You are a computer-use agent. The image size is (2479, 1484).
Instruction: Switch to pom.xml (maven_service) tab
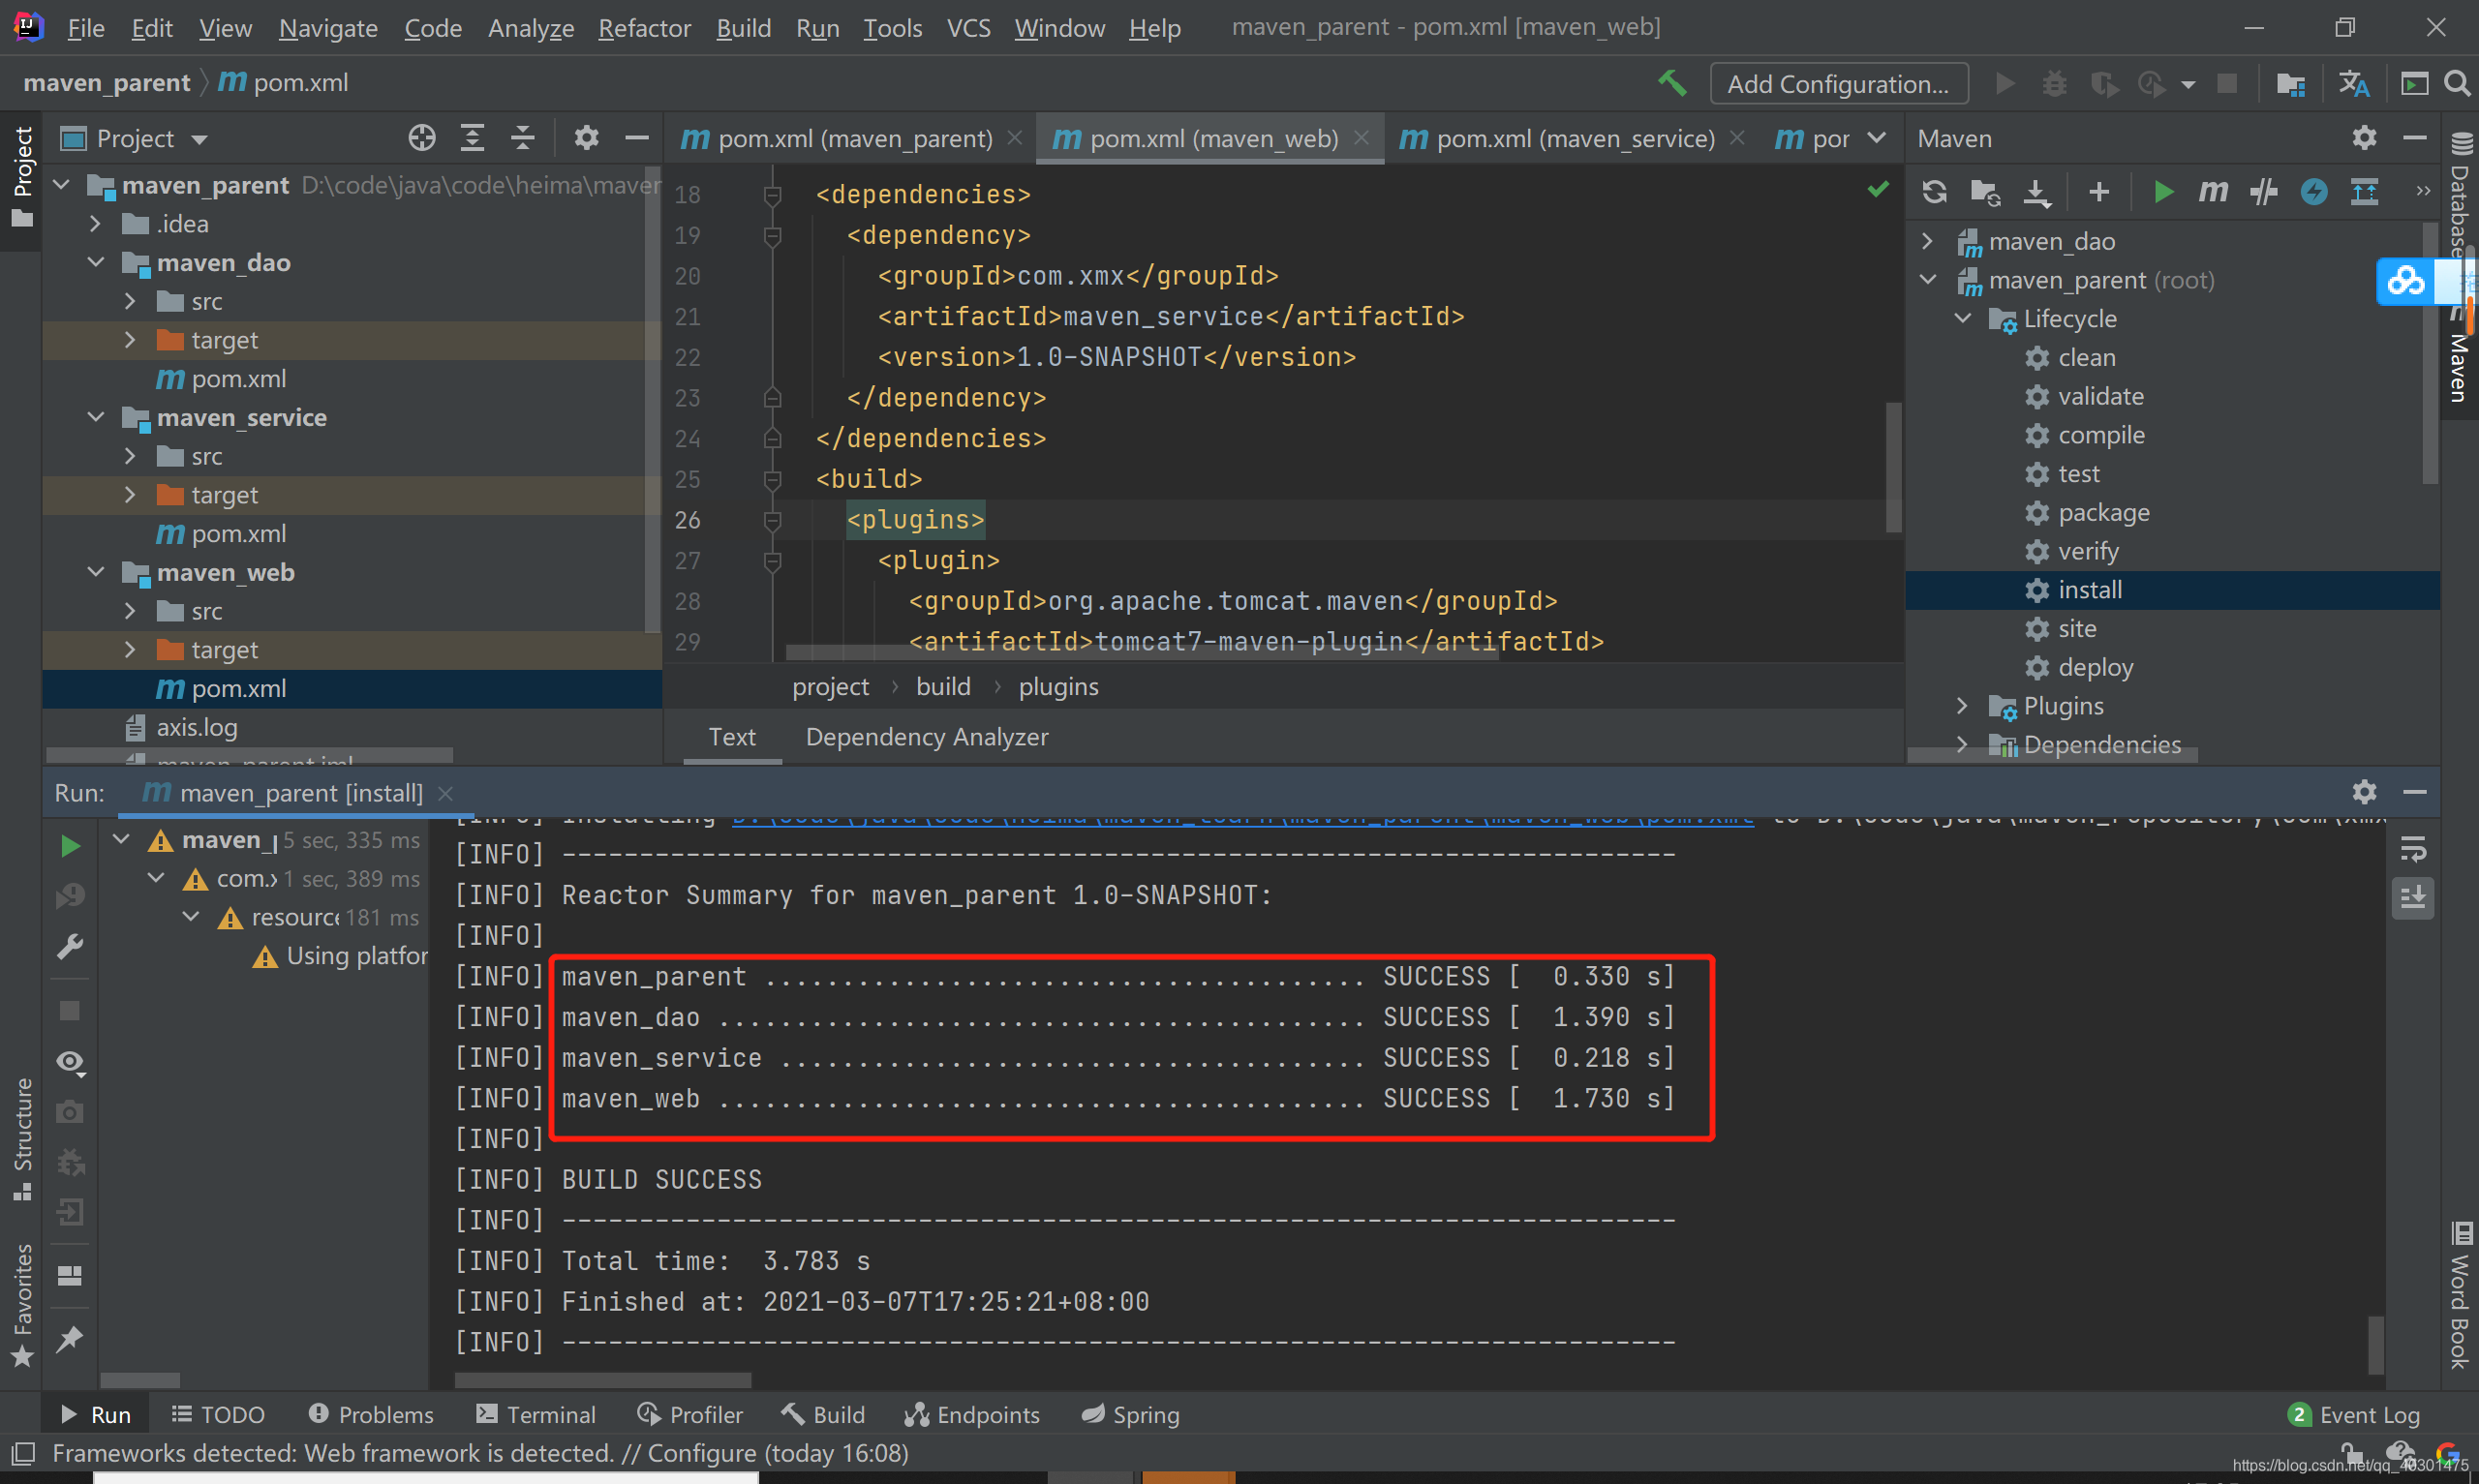[1574, 138]
